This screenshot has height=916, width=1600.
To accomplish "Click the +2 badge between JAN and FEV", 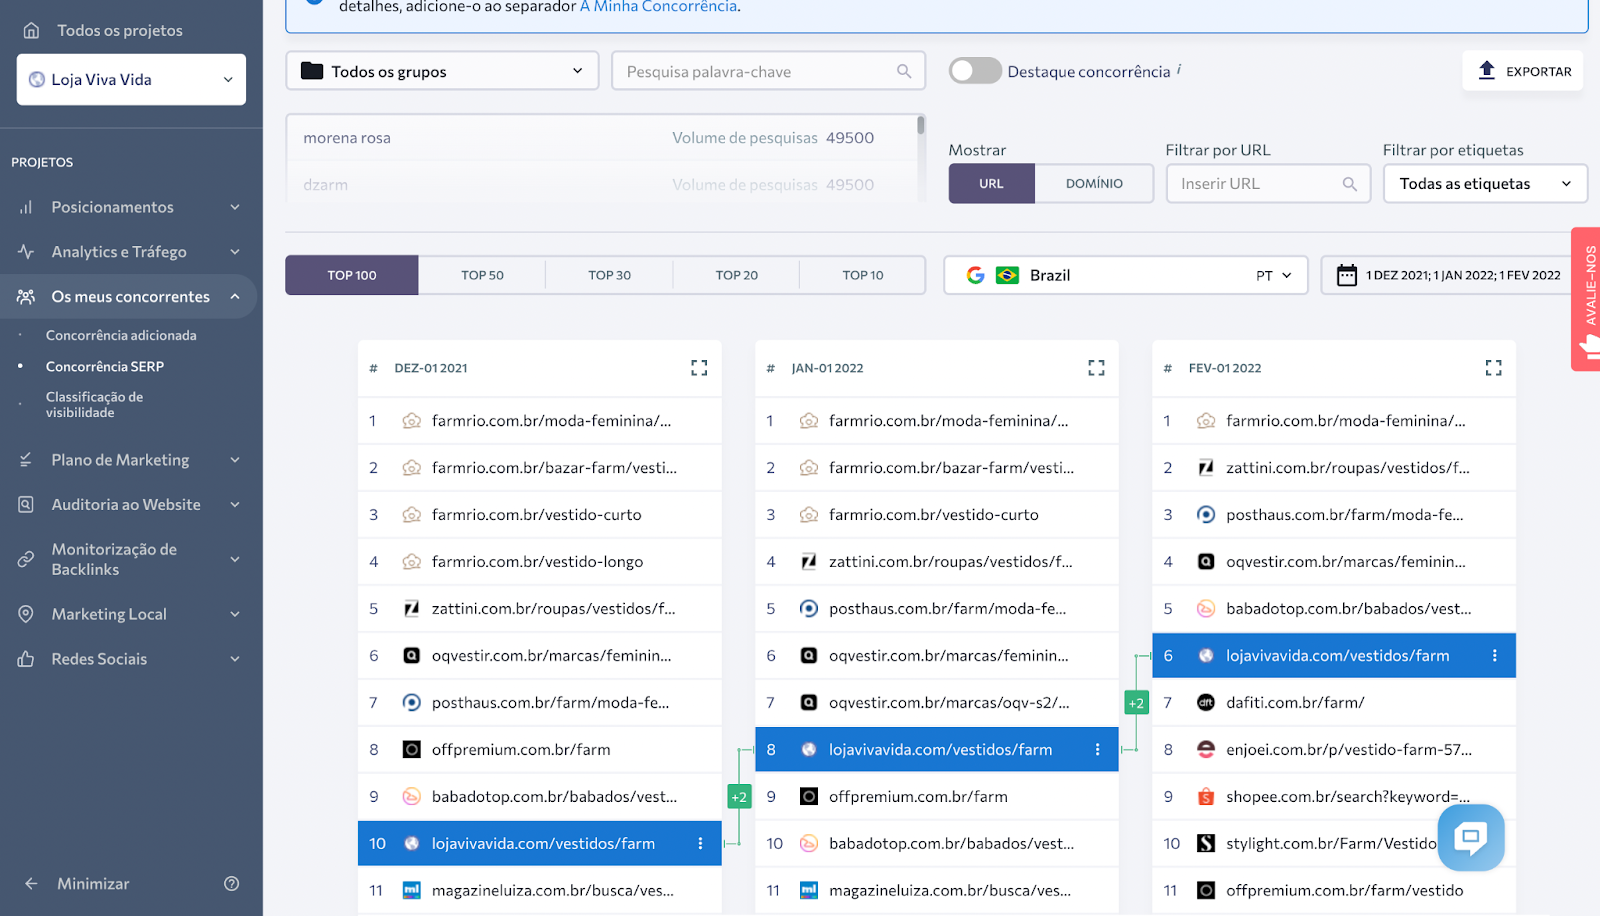I will [1136, 703].
